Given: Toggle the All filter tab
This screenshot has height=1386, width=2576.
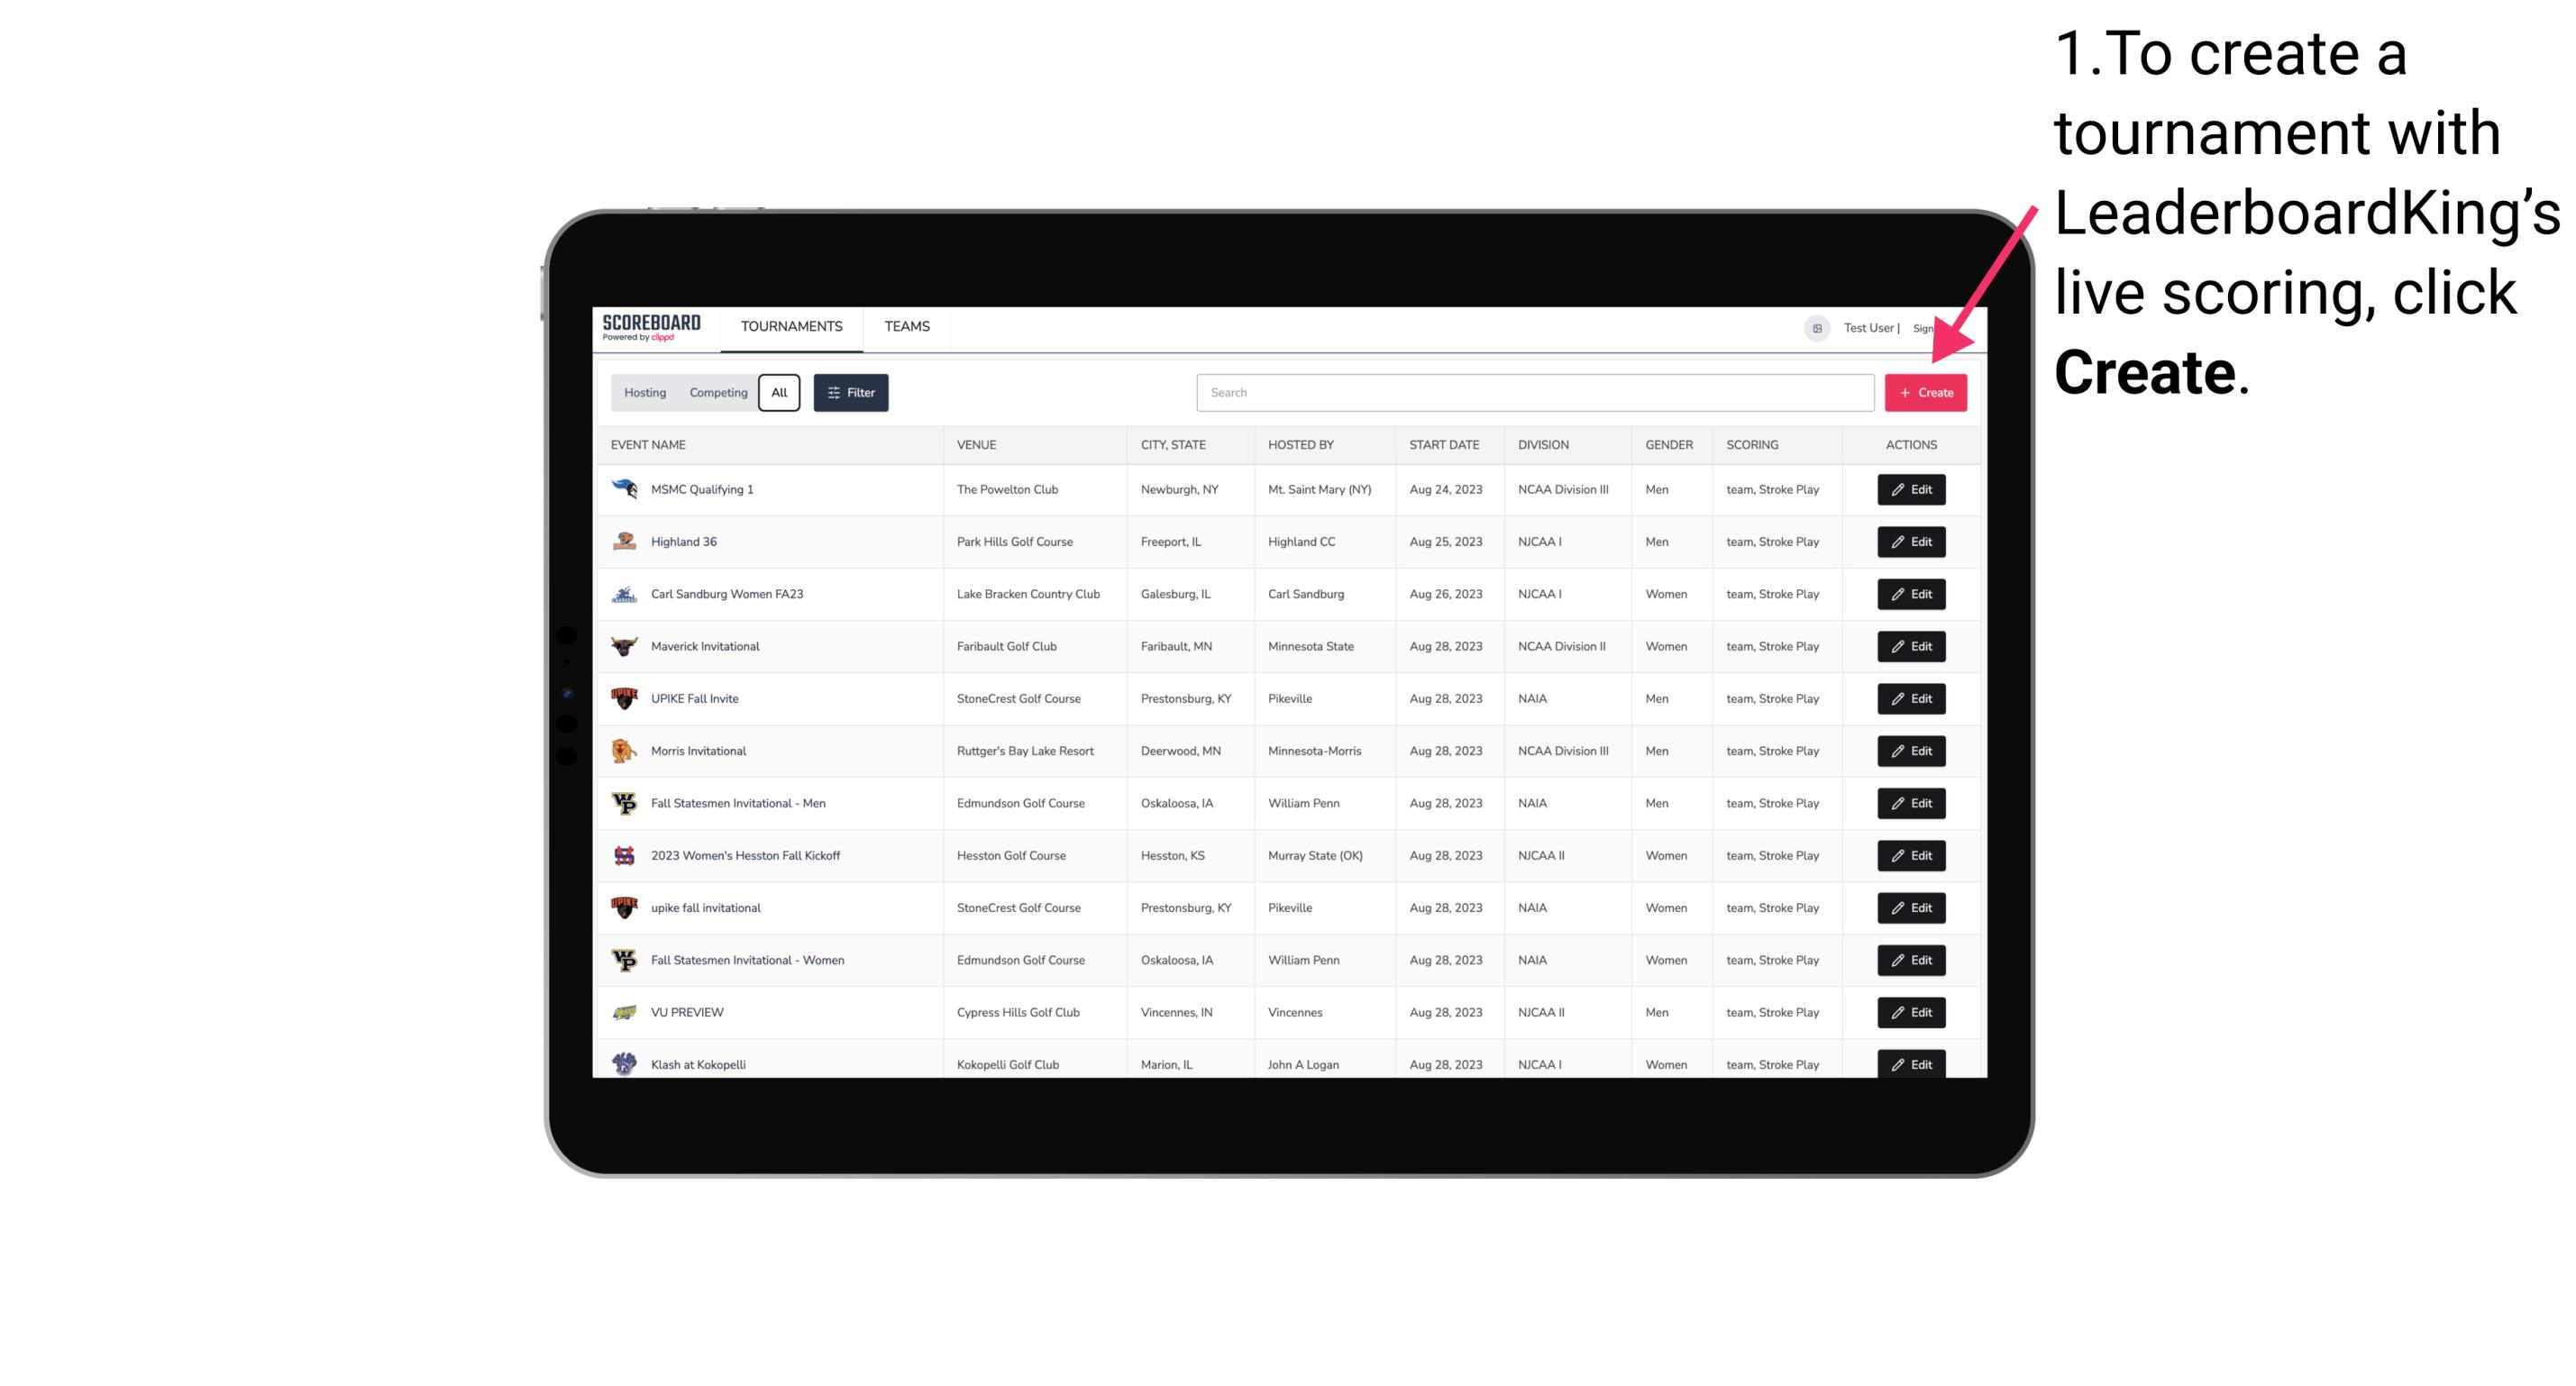Looking at the screenshot, I should coord(779,393).
